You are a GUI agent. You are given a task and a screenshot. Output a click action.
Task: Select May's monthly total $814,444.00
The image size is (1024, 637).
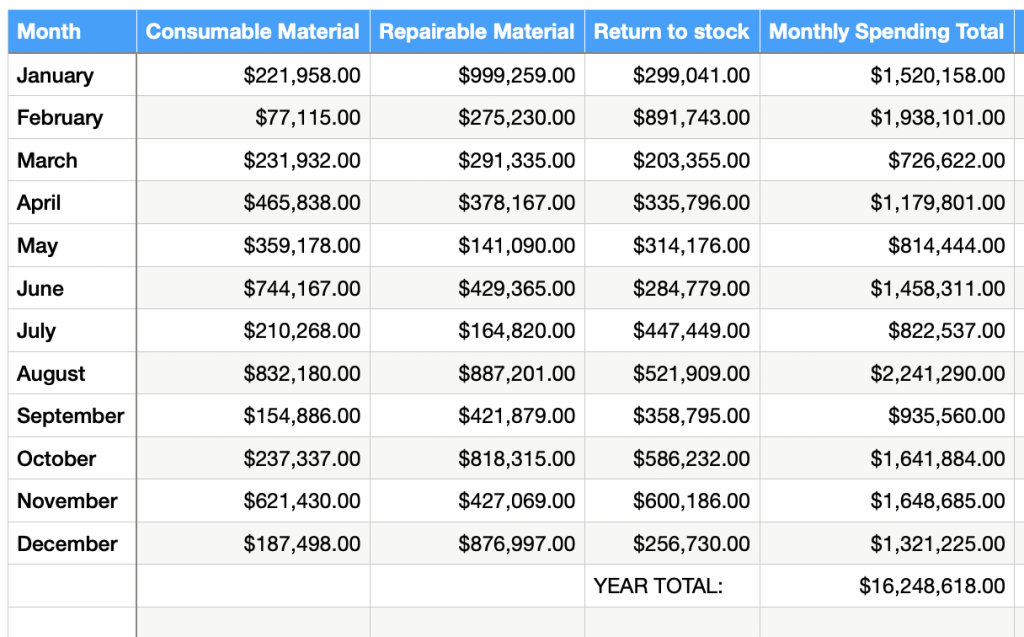pyautogui.click(x=946, y=246)
